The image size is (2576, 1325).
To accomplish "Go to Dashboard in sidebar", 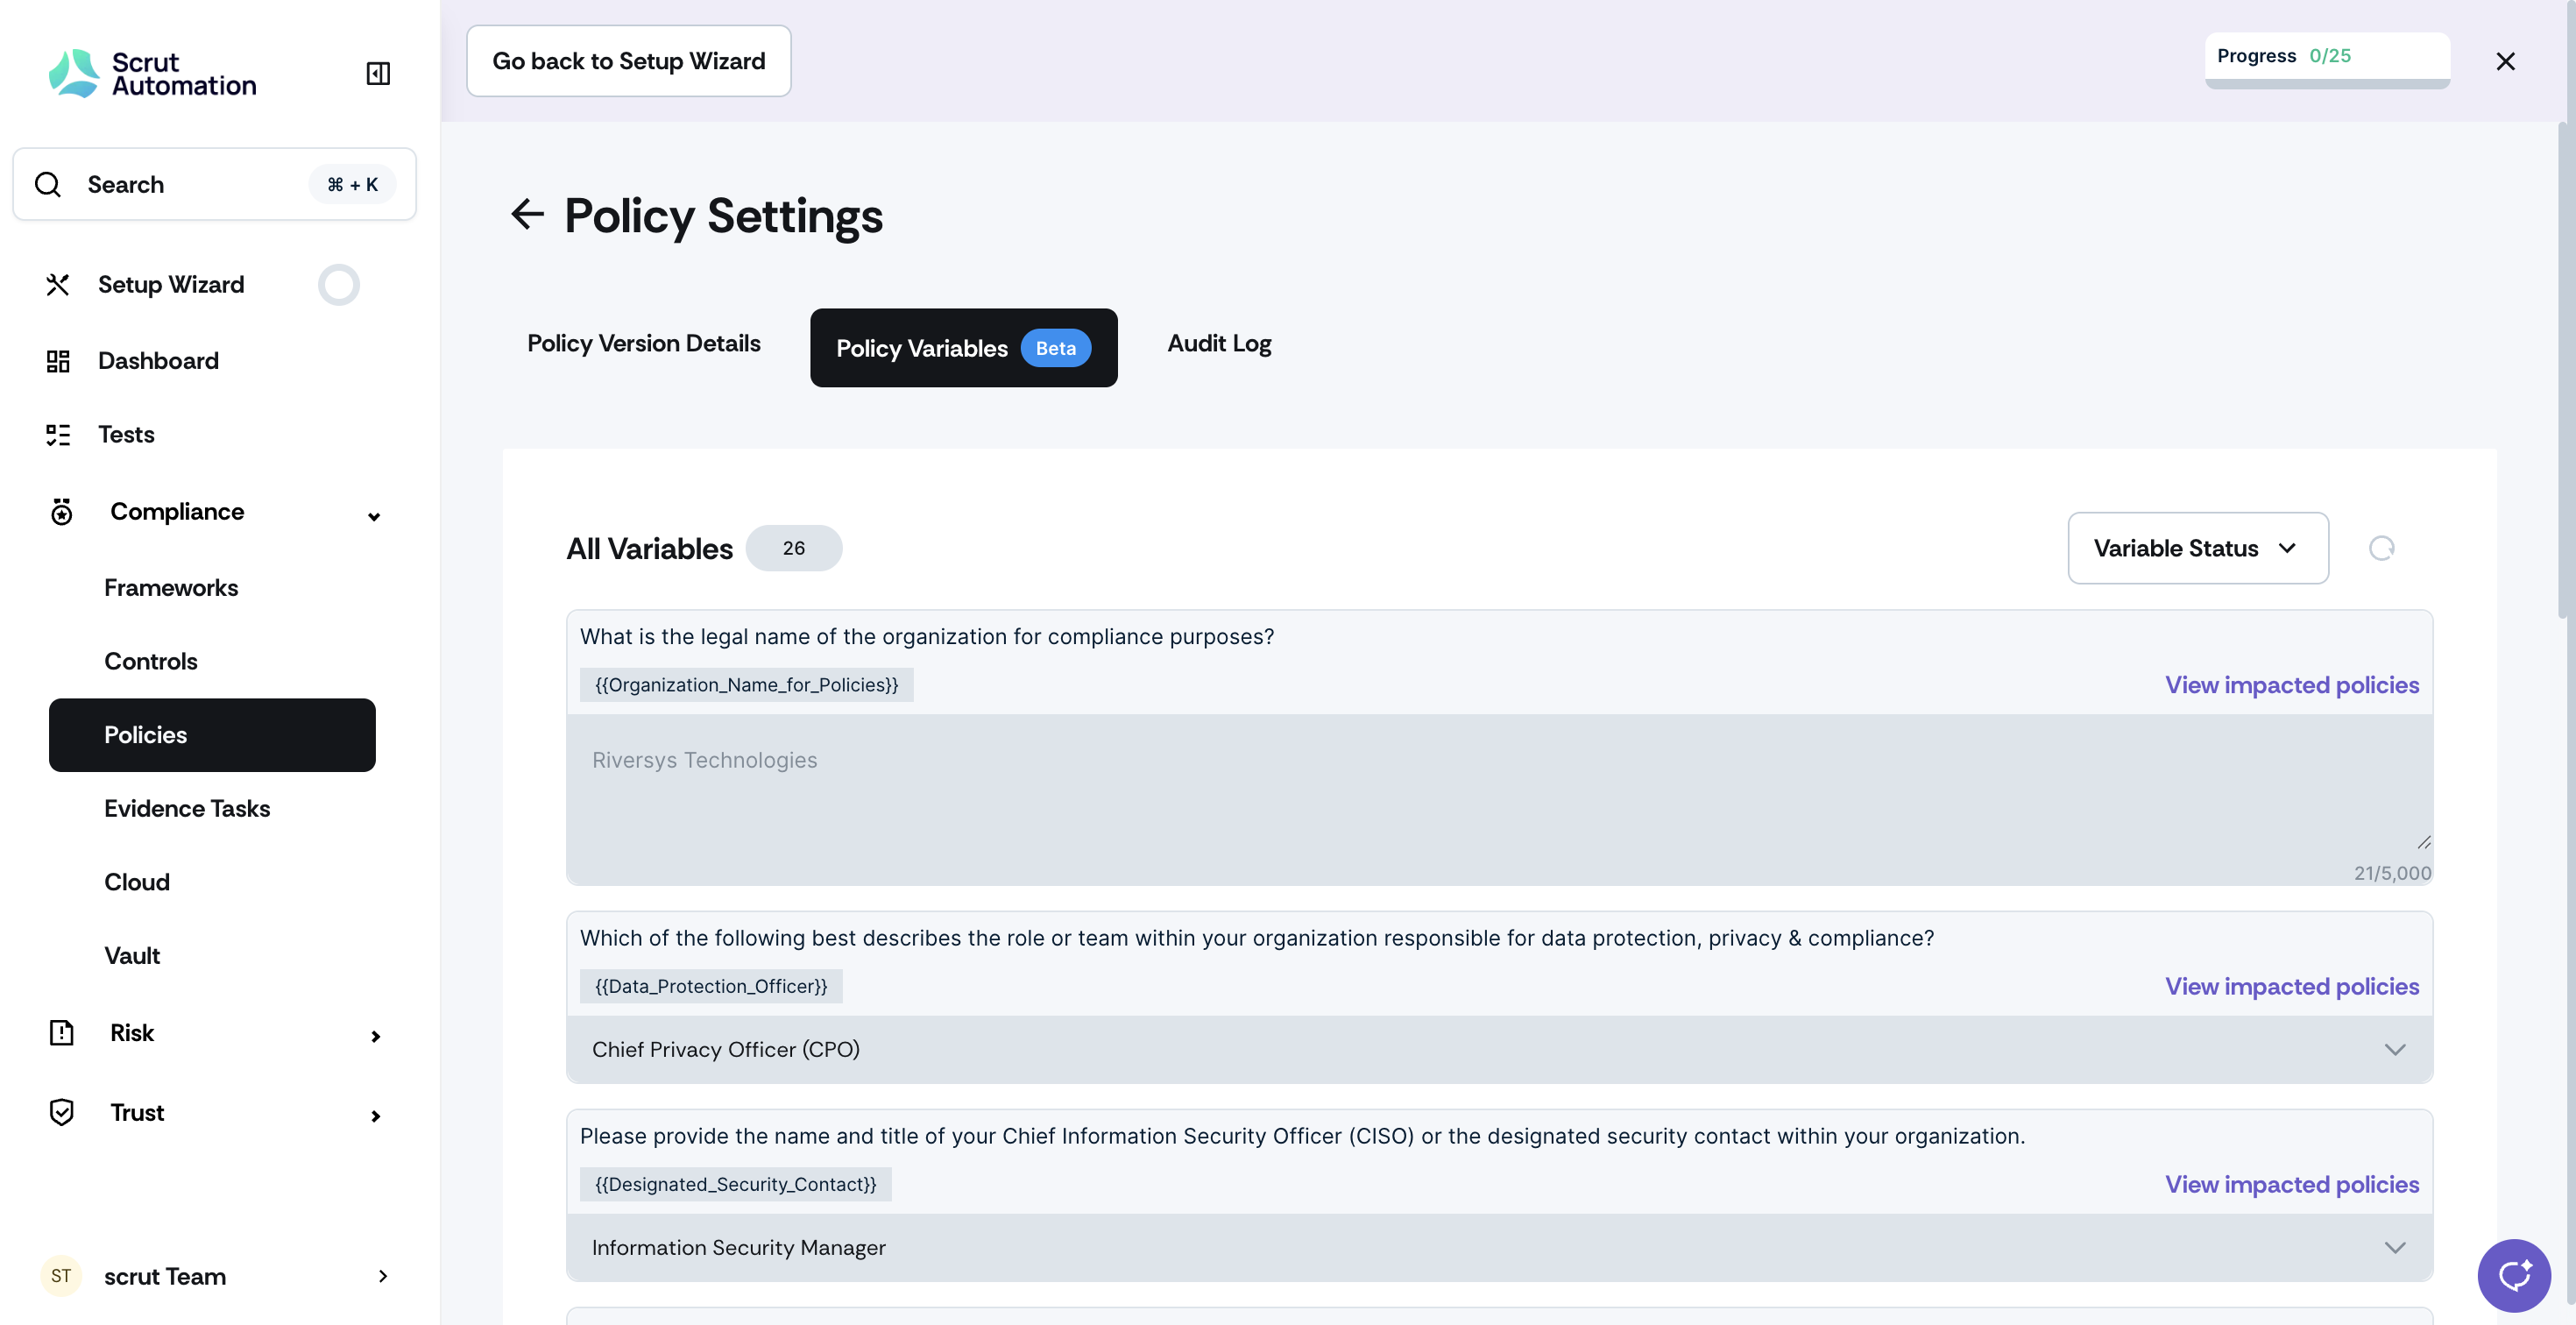I will [x=158, y=361].
